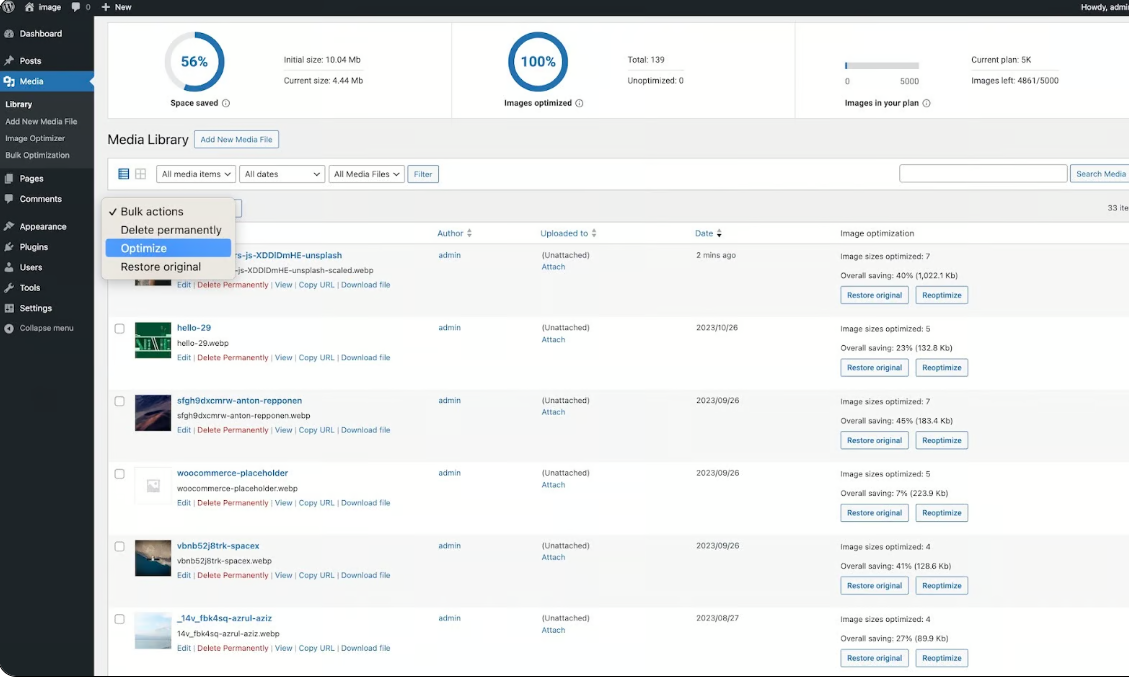The image size is (1129, 680).
Task: Click the WordPress logo icon
Action: (9, 7)
